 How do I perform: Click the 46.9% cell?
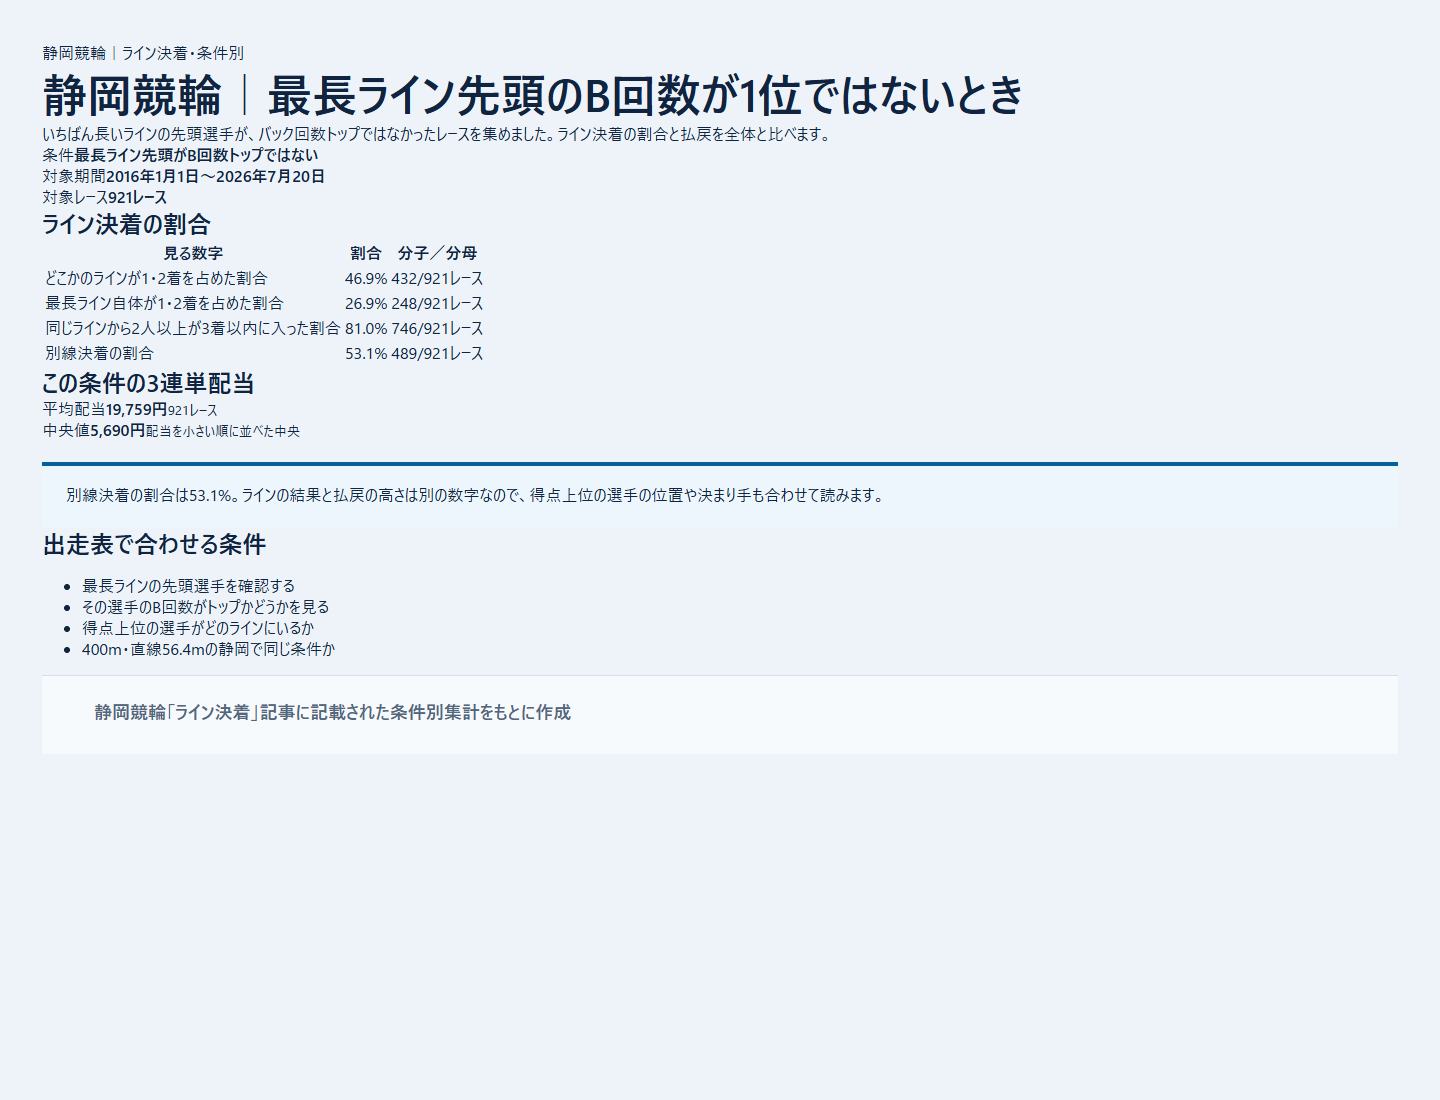click(366, 278)
